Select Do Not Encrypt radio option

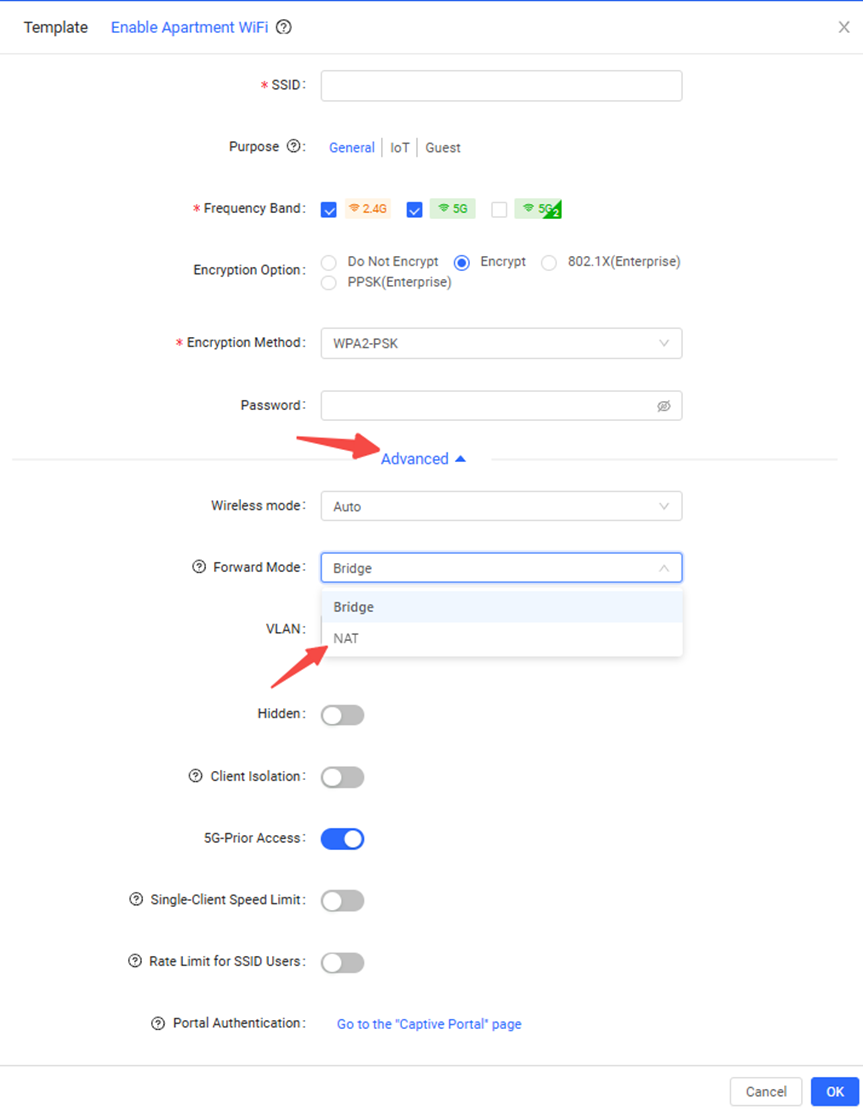[x=329, y=262]
